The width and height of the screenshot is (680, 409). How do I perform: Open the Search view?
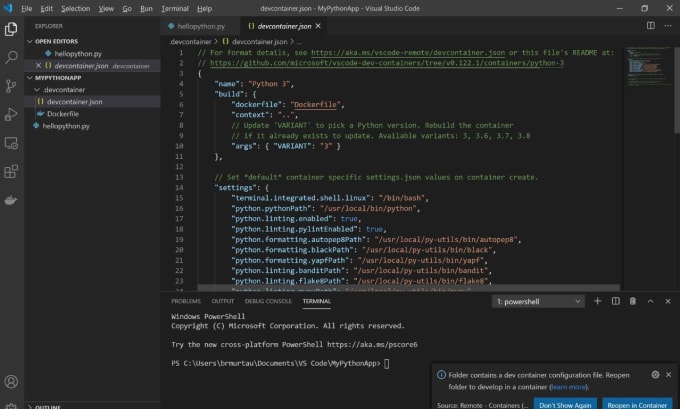click(11, 57)
